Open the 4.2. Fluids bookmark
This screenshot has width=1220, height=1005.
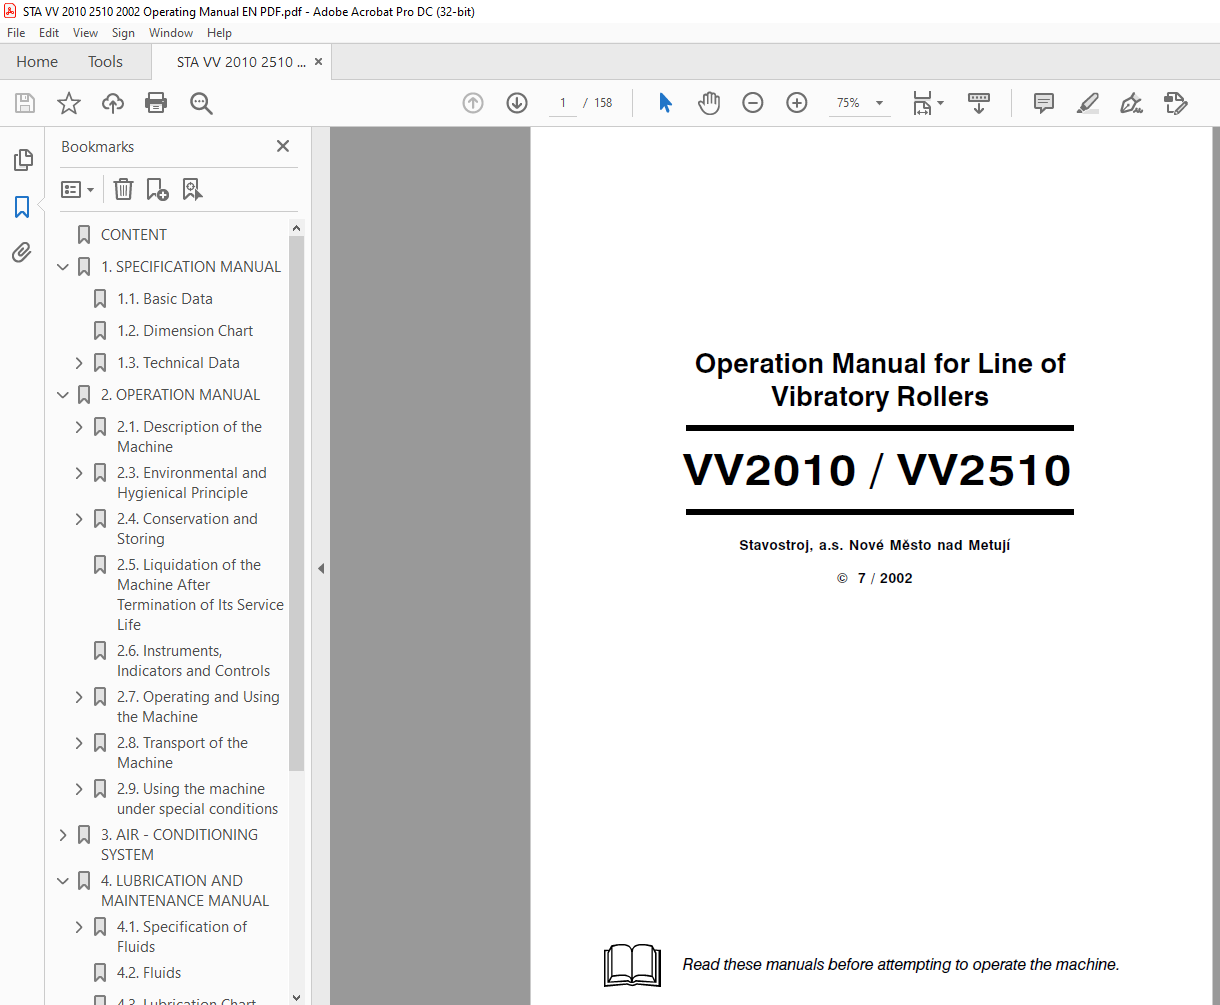149,973
